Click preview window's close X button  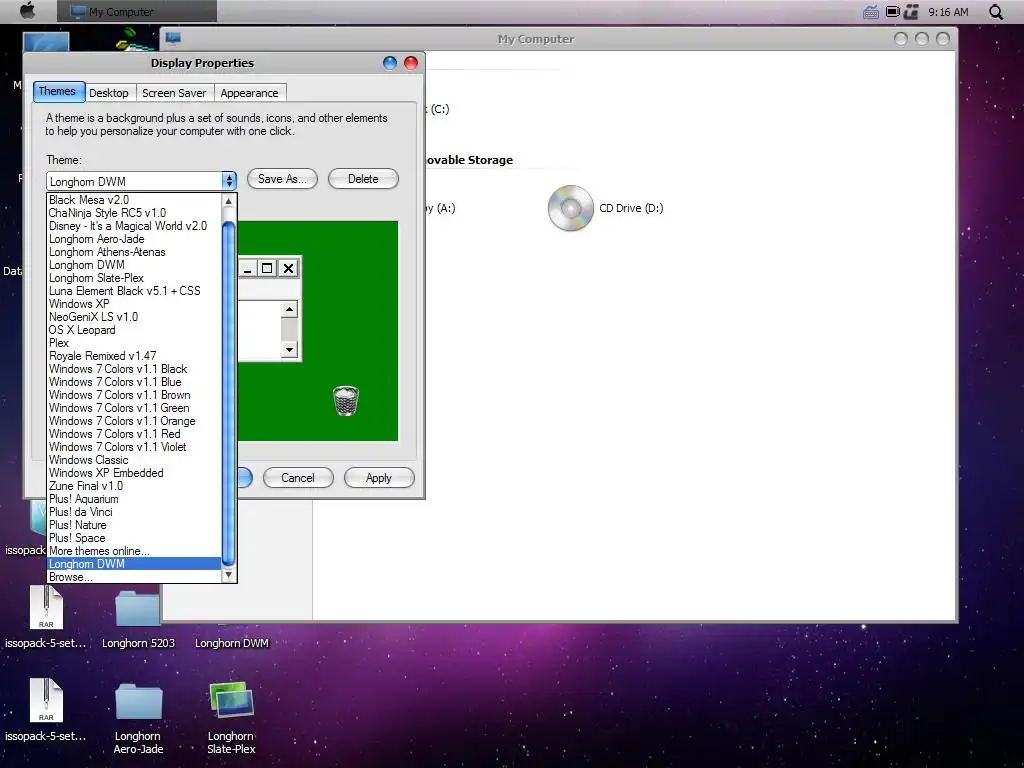click(288, 268)
